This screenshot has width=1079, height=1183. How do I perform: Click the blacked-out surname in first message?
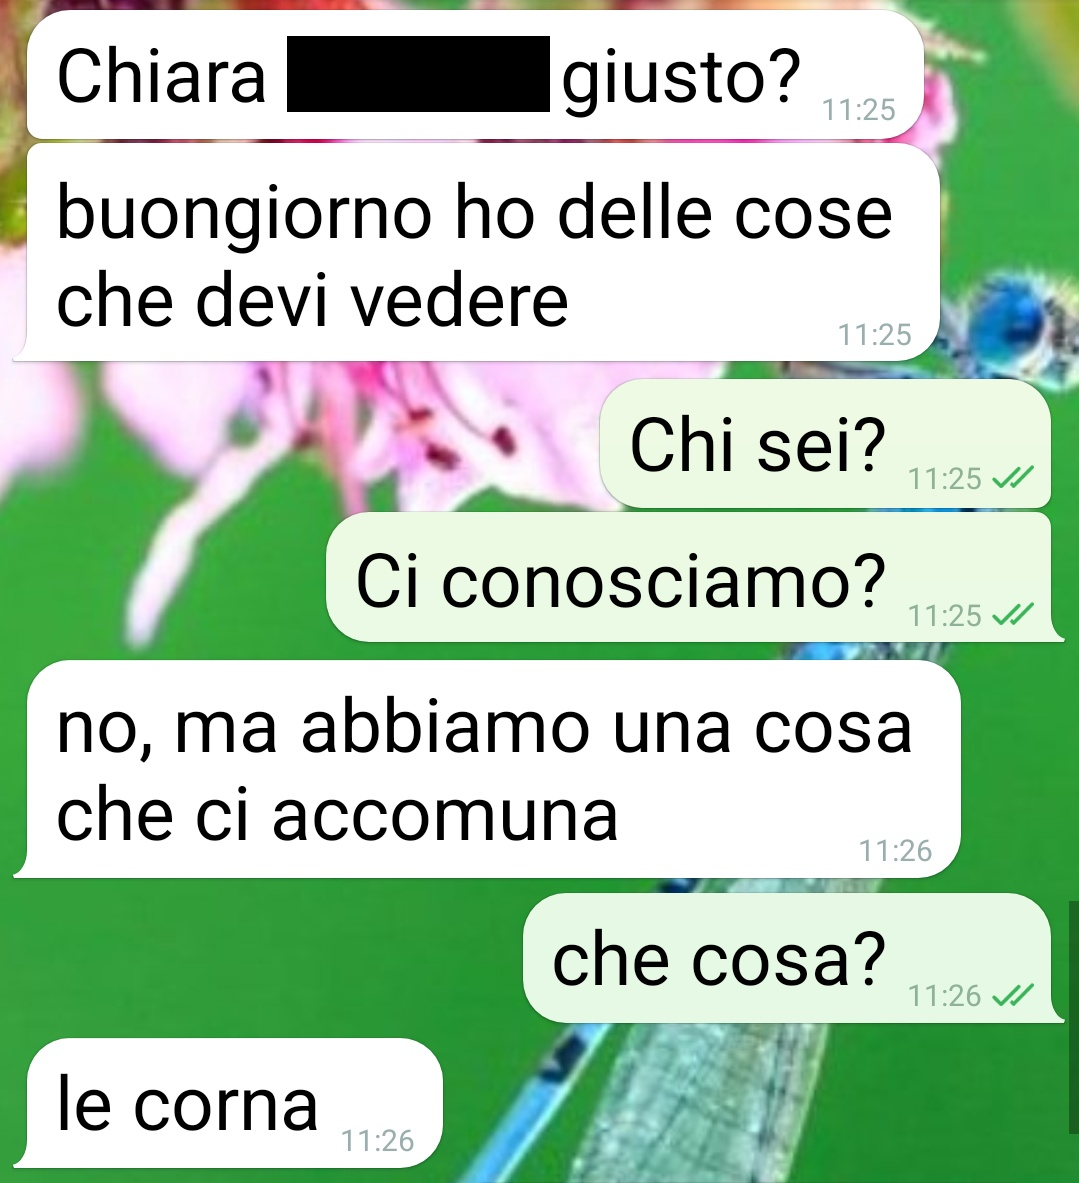click(418, 74)
